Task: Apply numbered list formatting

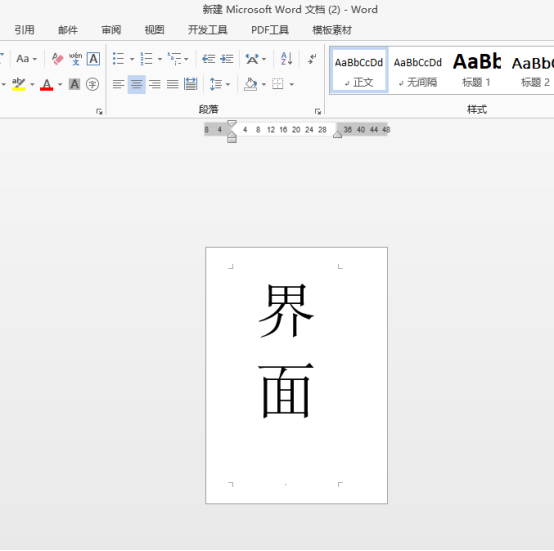Action: tap(146, 59)
